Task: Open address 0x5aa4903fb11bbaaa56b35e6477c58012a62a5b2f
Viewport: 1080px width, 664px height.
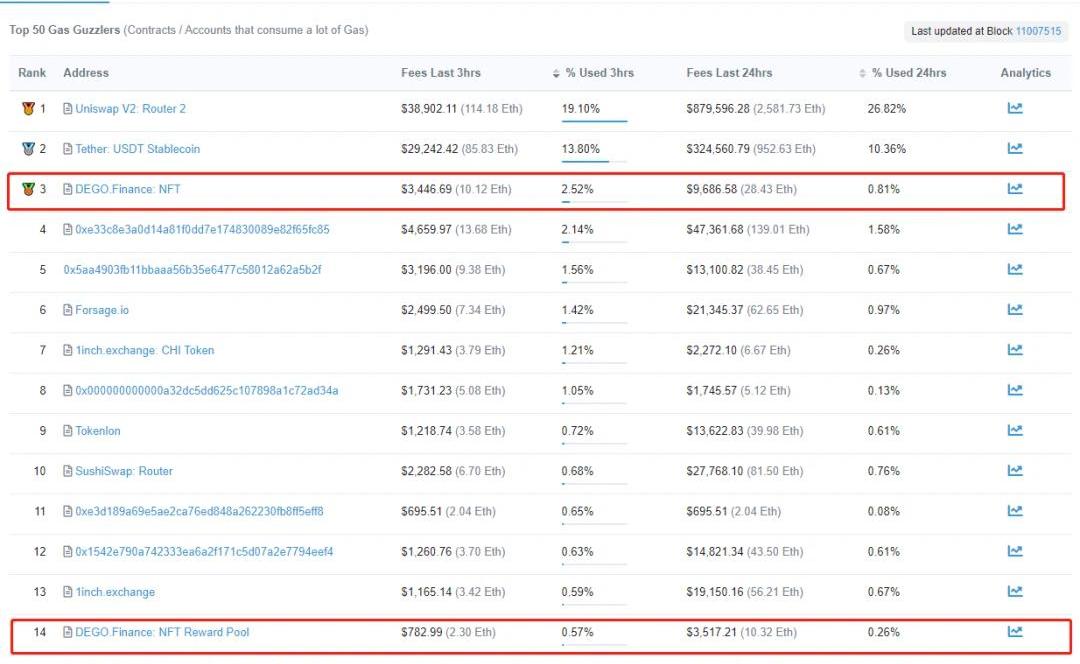Action: click(x=192, y=270)
